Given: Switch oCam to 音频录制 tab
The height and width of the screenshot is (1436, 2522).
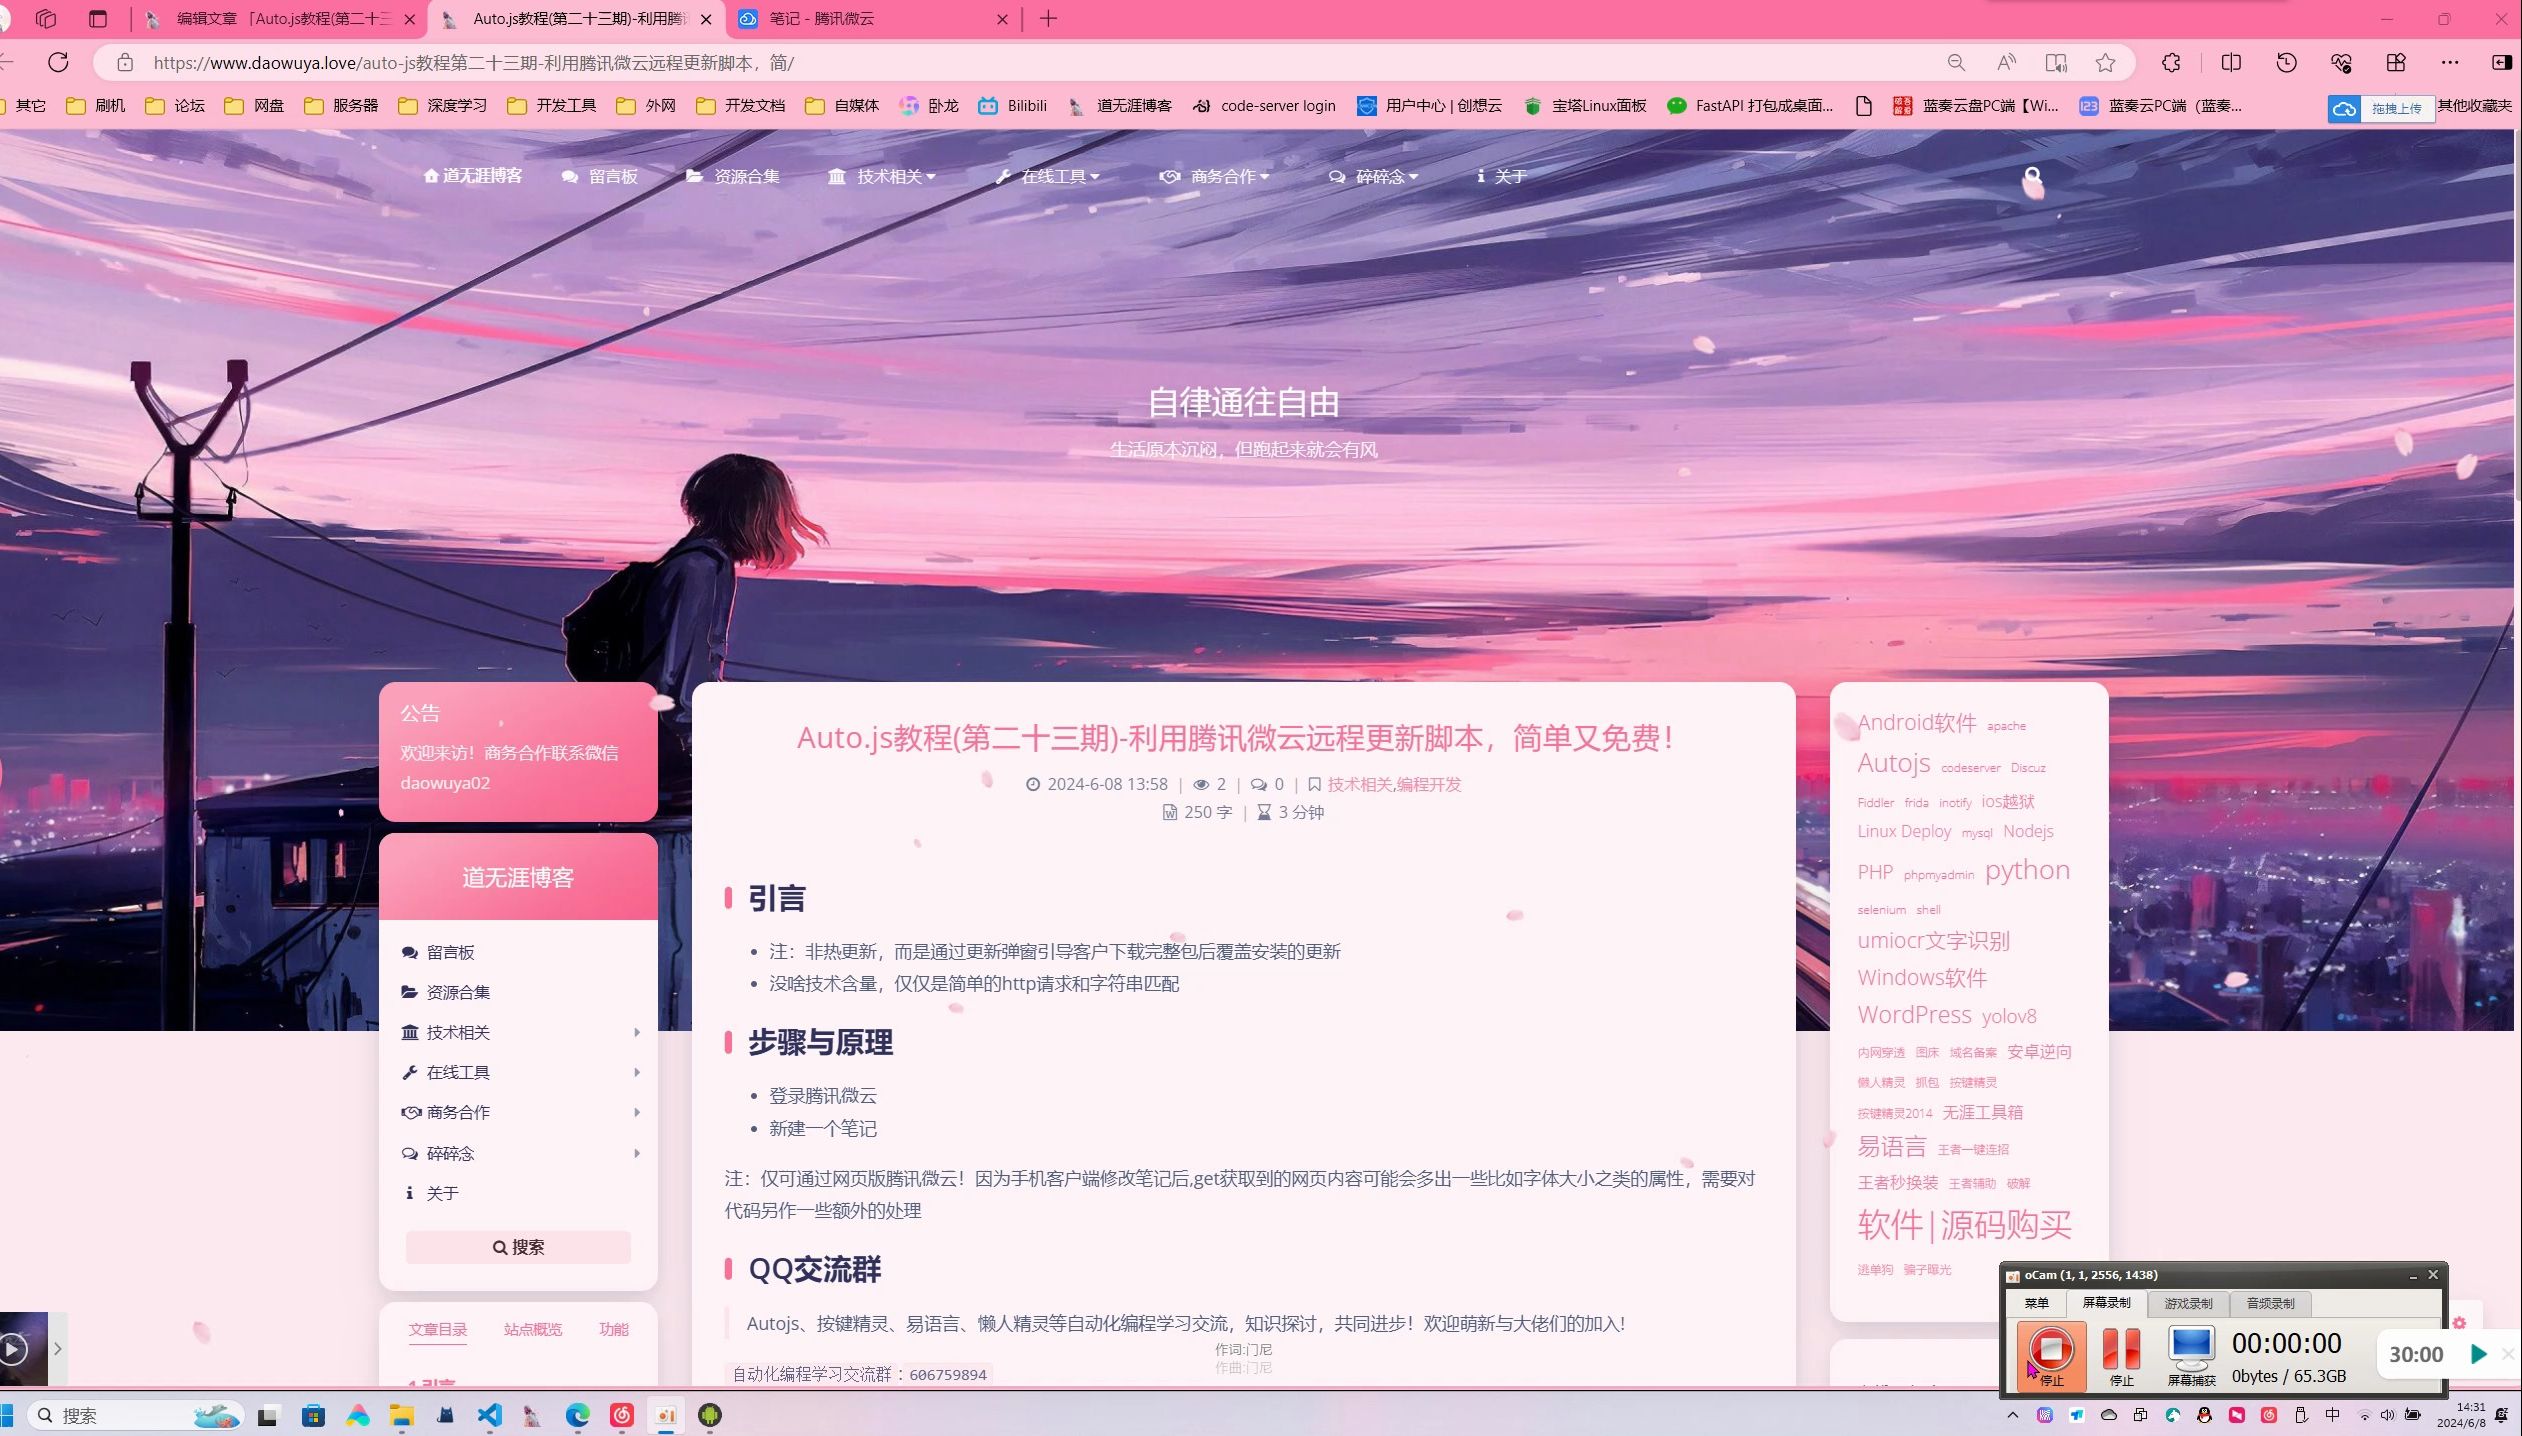Looking at the screenshot, I should [x=2270, y=1303].
